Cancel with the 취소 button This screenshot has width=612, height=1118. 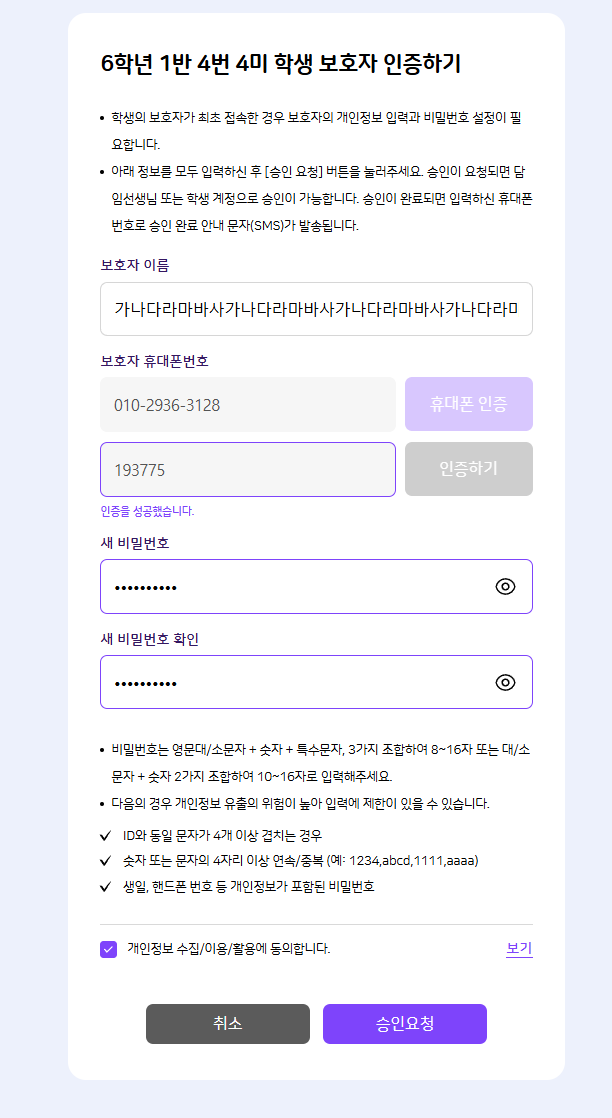[228, 1024]
